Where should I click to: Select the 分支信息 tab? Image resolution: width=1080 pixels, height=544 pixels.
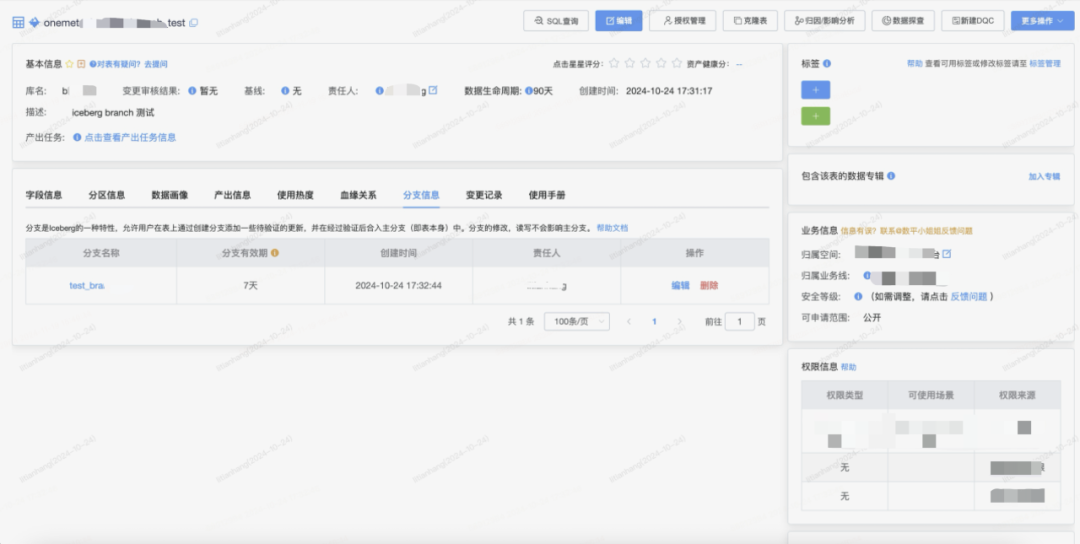pyautogui.click(x=422, y=196)
